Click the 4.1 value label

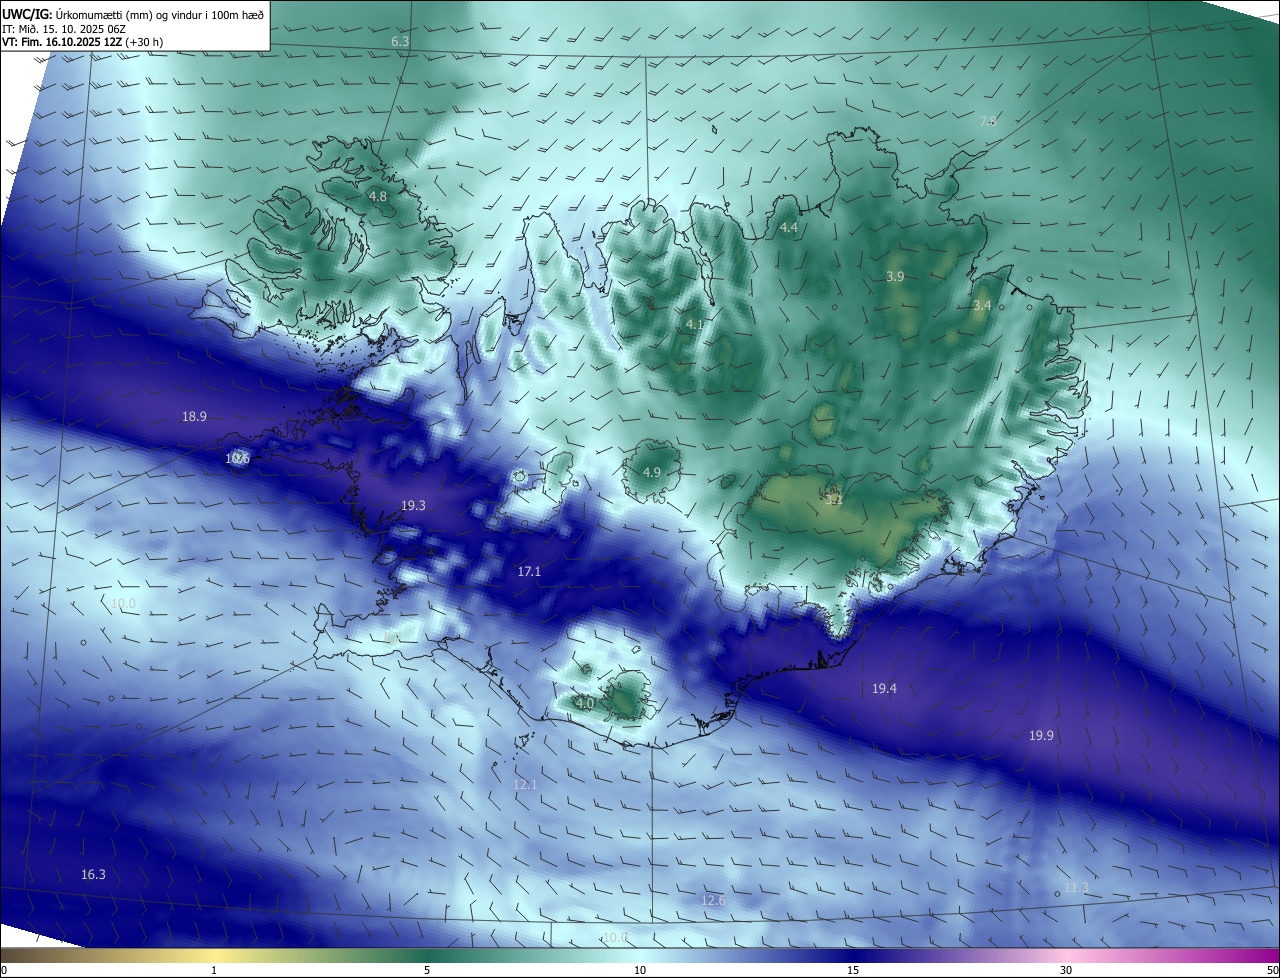tap(694, 325)
